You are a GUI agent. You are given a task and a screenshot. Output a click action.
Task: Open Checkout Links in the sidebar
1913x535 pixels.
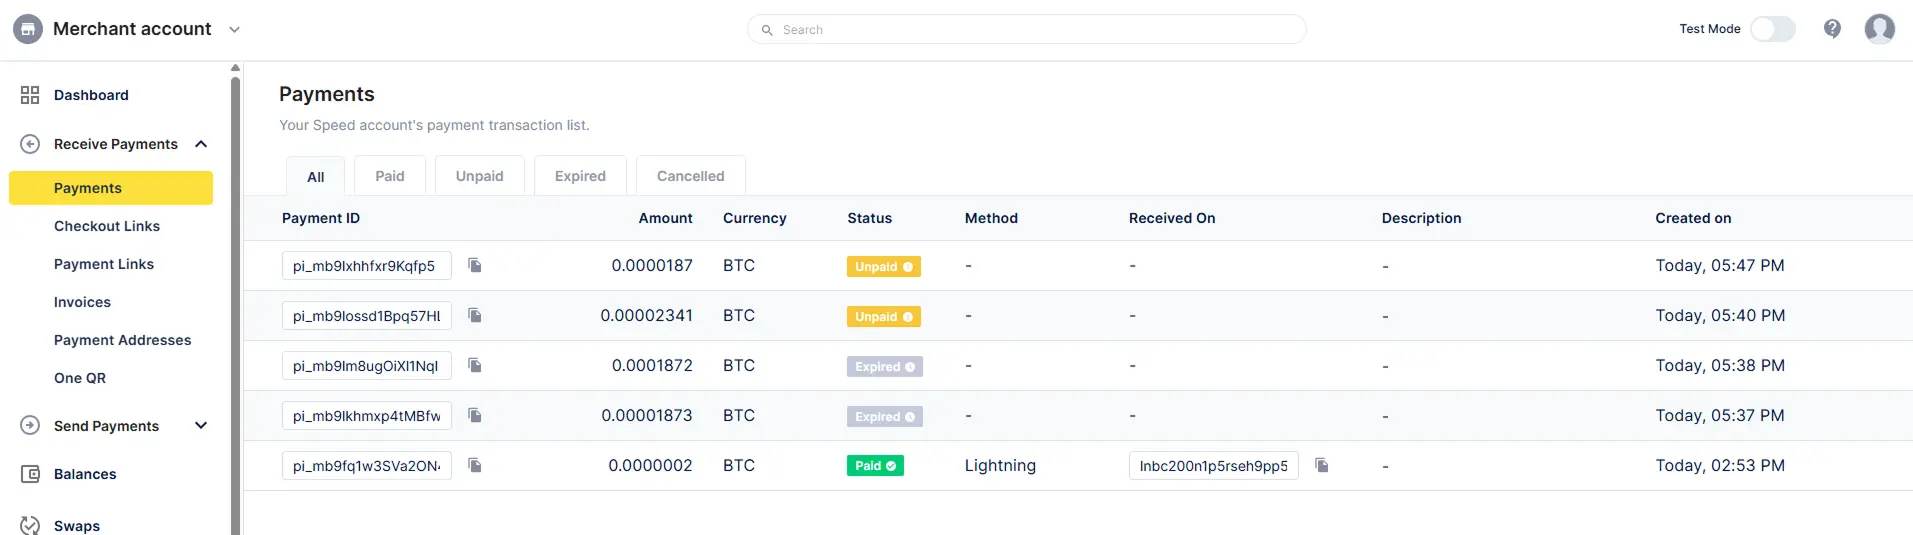107,226
